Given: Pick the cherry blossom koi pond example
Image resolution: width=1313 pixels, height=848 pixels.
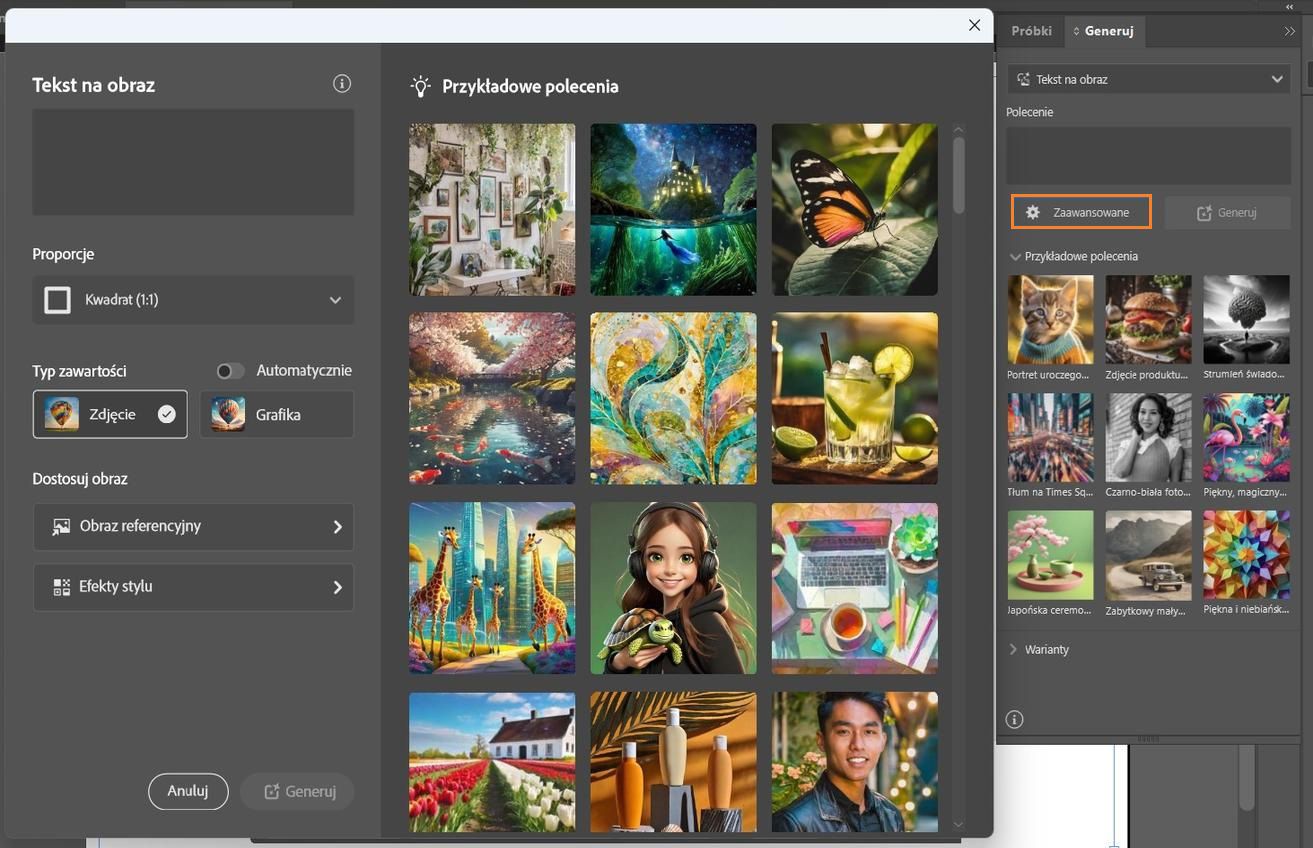Looking at the screenshot, I should point(492,398).
